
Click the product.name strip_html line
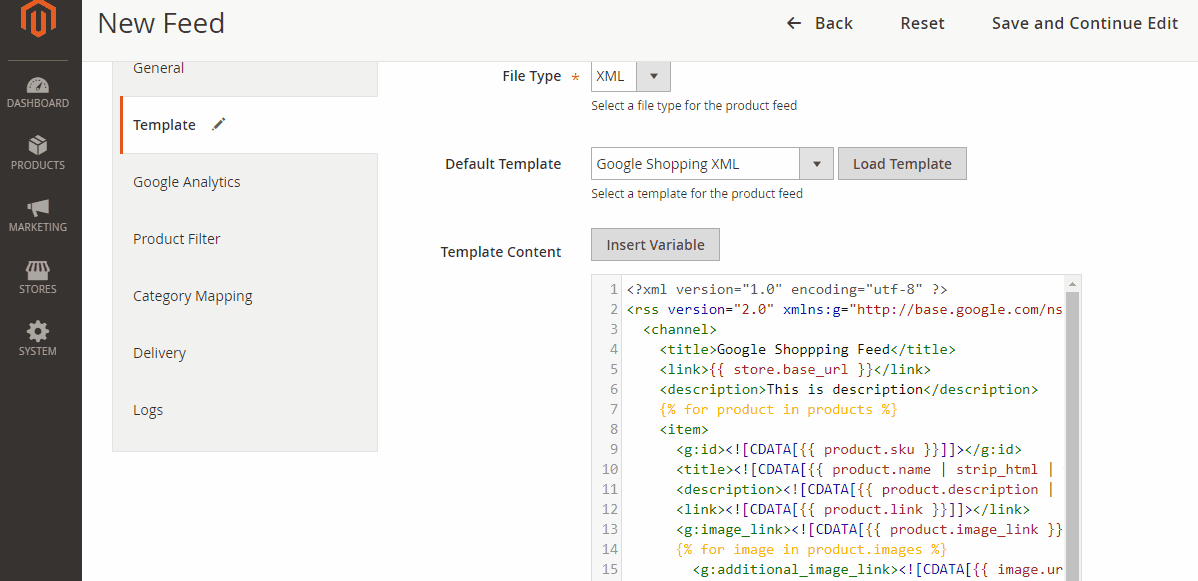866,469
